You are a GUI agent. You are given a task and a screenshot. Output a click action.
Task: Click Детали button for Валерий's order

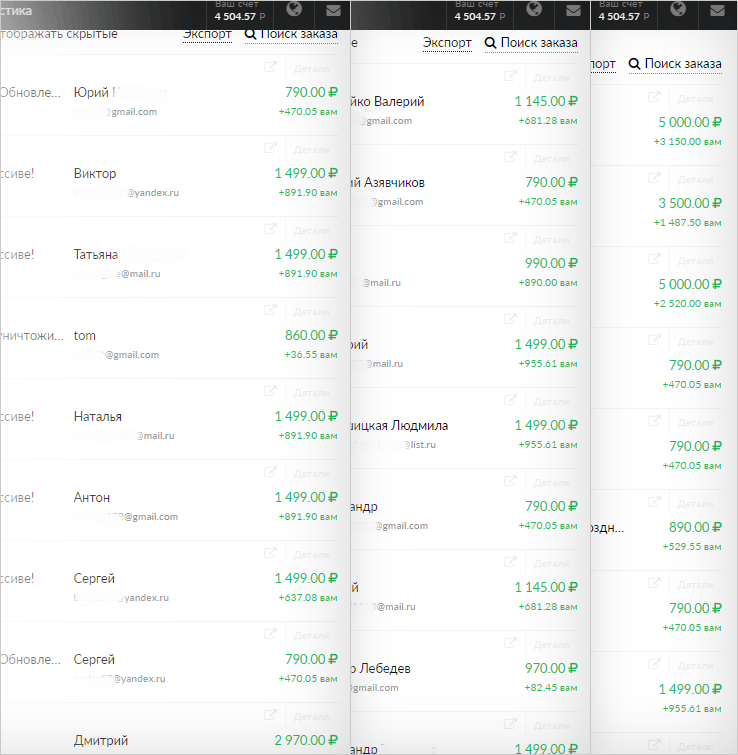pyautogui.click(x=552, y=77)
